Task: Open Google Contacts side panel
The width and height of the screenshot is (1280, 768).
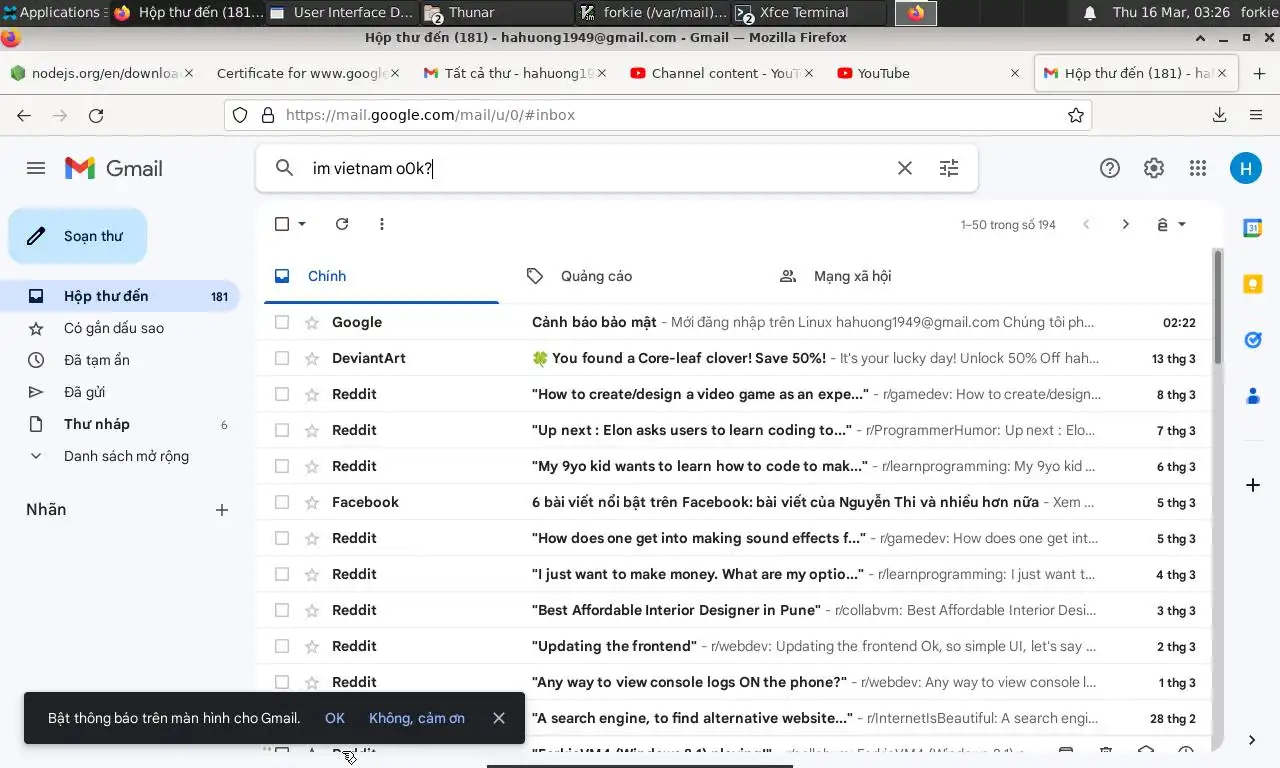Action: 1253,397
